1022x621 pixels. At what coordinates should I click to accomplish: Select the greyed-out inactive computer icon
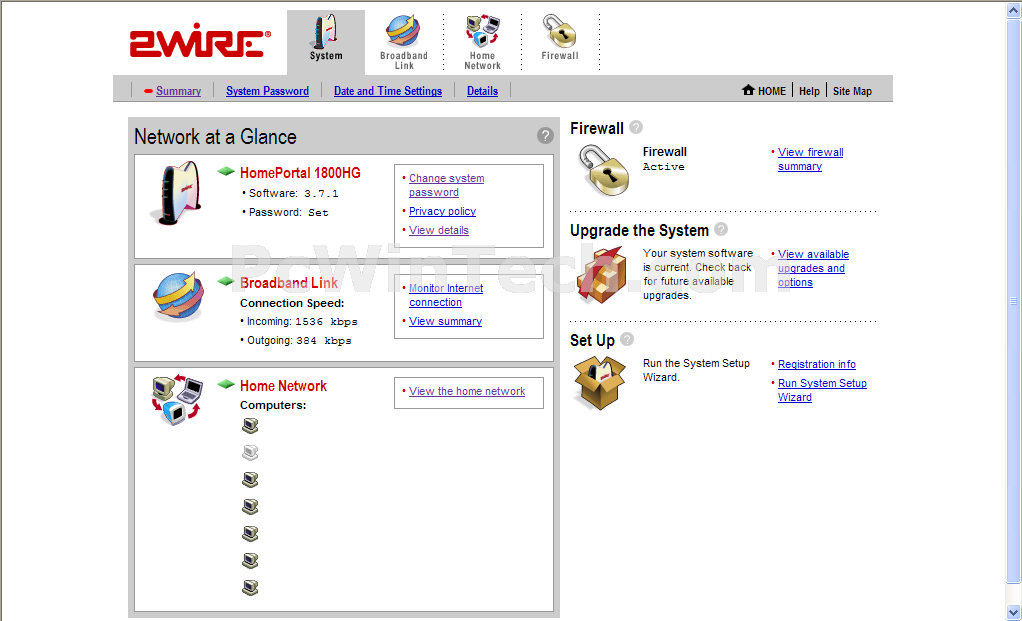coord(250,452)
